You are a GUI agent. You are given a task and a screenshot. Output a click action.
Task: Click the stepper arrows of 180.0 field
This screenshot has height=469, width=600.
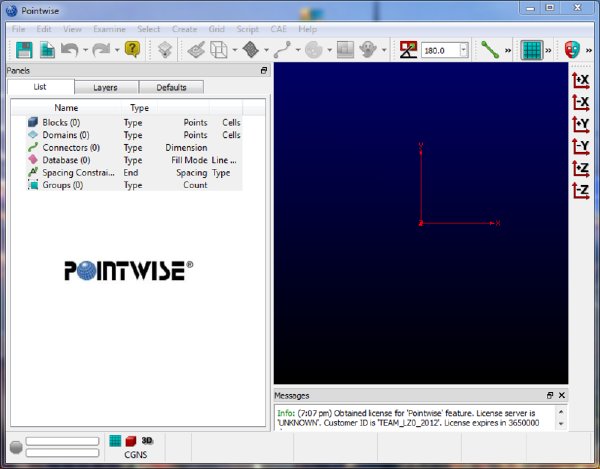[x=464, y=50]
